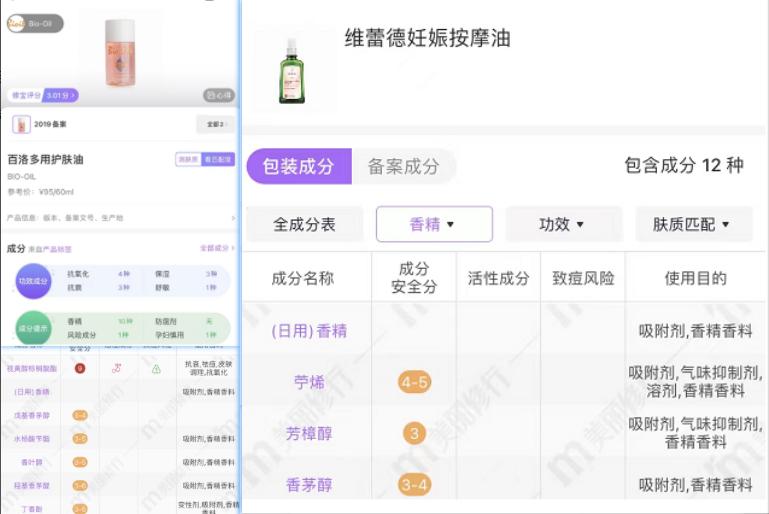Click the red safety score 9 badge

[79, 368]
